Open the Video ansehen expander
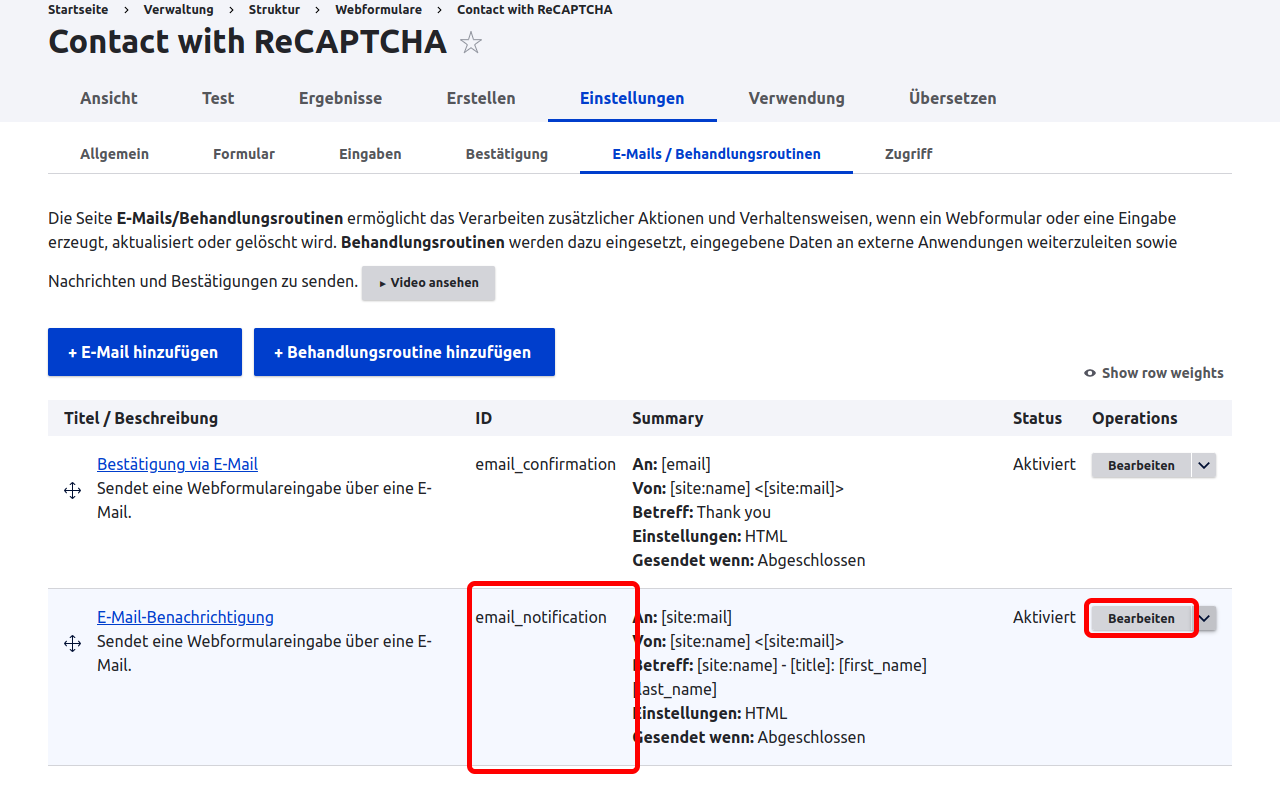Image resolution: width=1280 pixels, height=786 pixels. (428, 283)
